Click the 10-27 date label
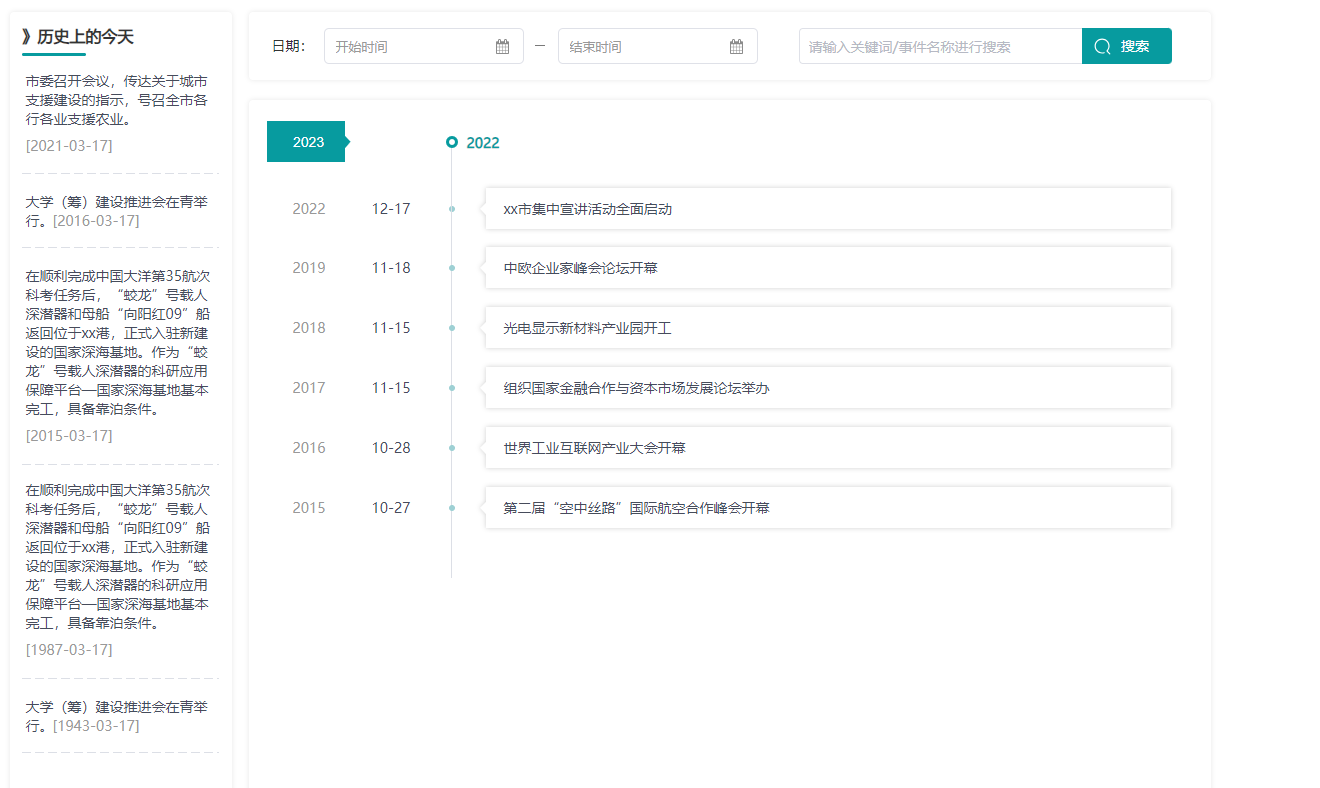This screenshot has height=788, width=1320. pyautogui.click(x=391, y=508)
